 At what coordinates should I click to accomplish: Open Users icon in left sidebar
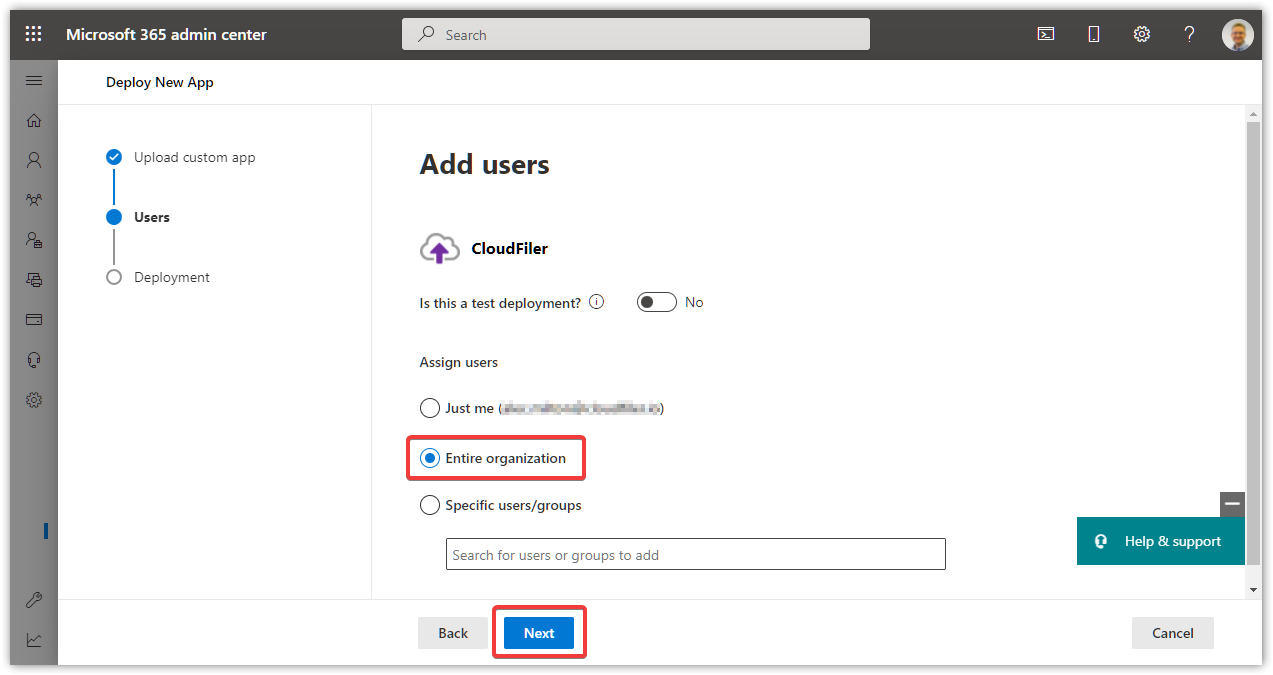pos(34,160)
